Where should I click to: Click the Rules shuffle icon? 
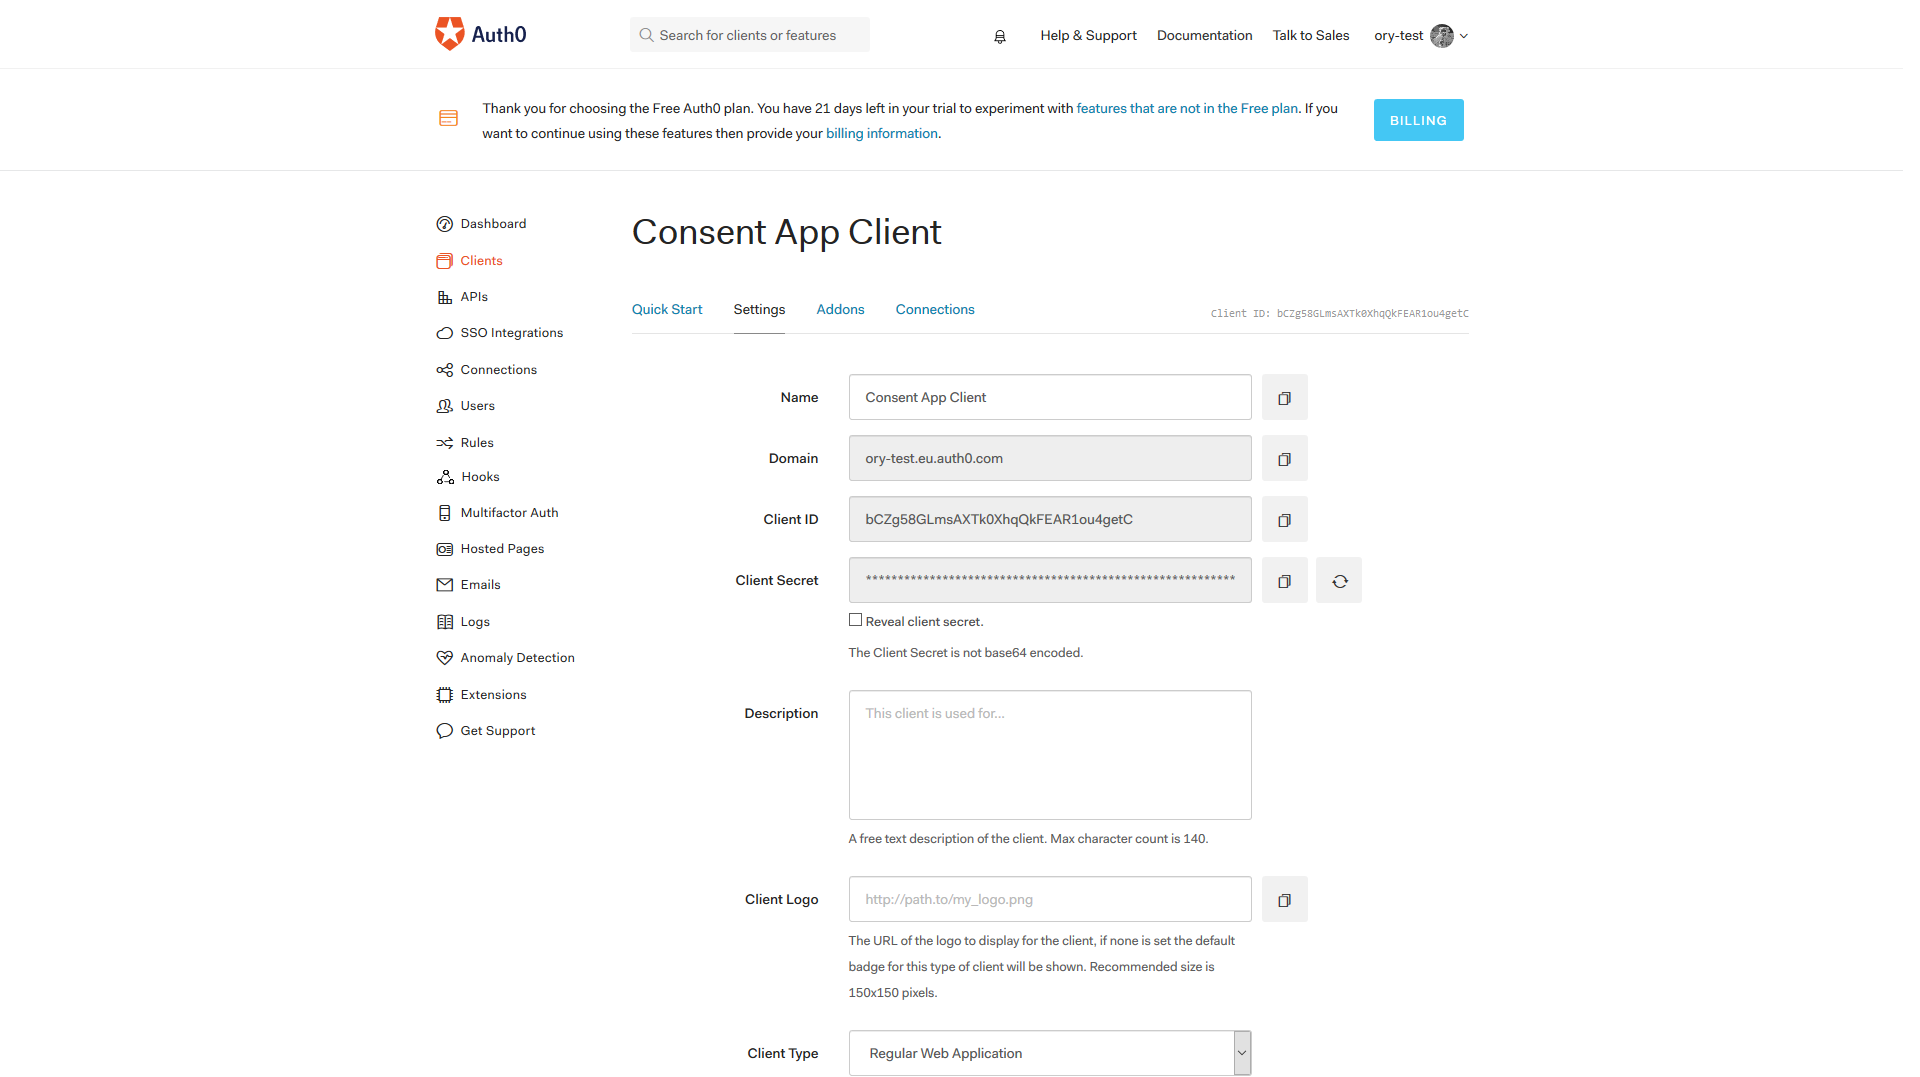pos(445,443)
